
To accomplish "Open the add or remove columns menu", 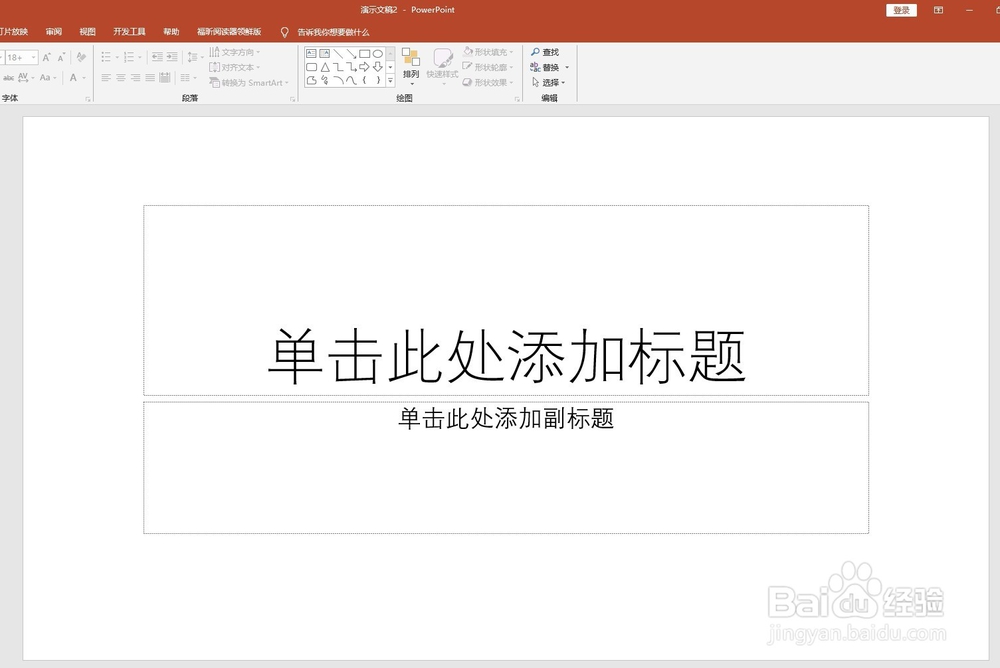I will (188, 78).
